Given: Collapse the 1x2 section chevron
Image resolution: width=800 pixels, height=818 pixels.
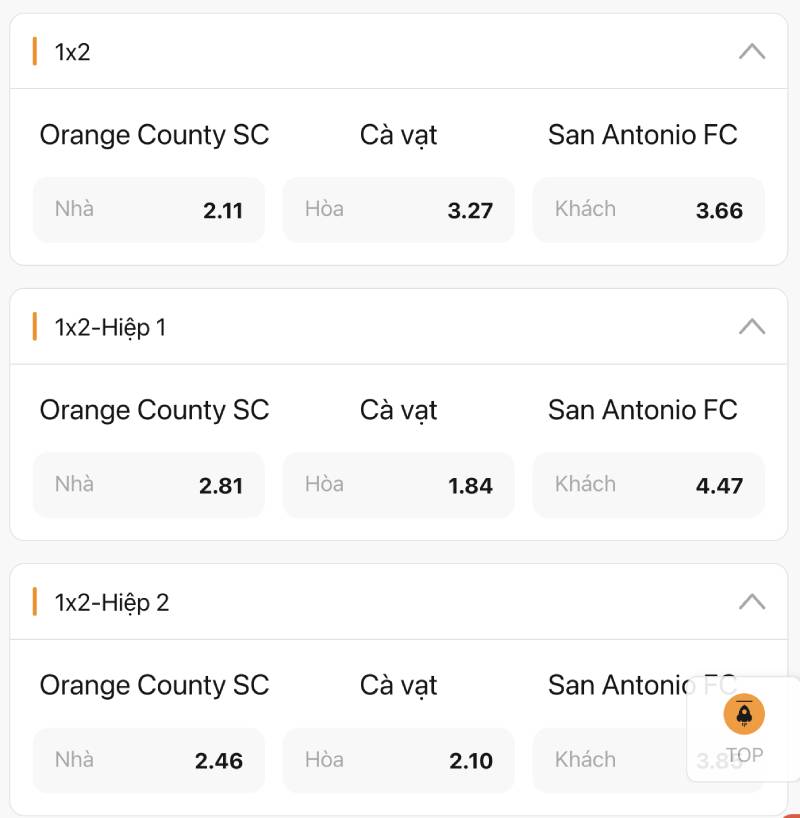Looking at the screenshot, I should point(752,51).
